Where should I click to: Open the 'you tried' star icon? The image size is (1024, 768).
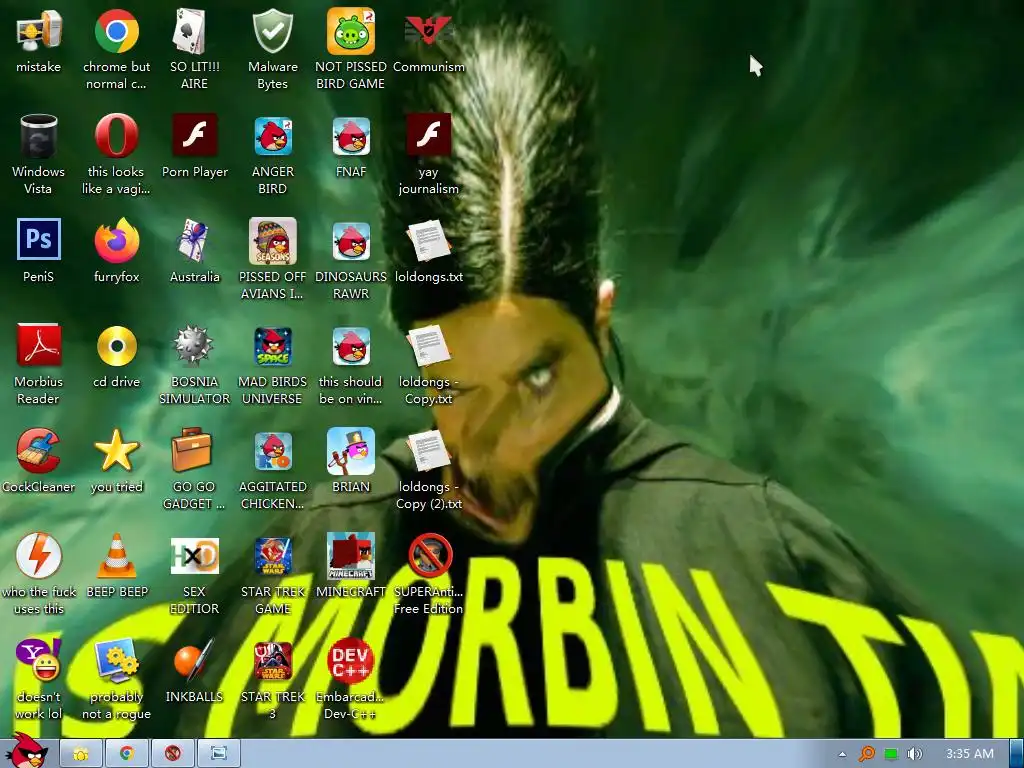[117, 450]
